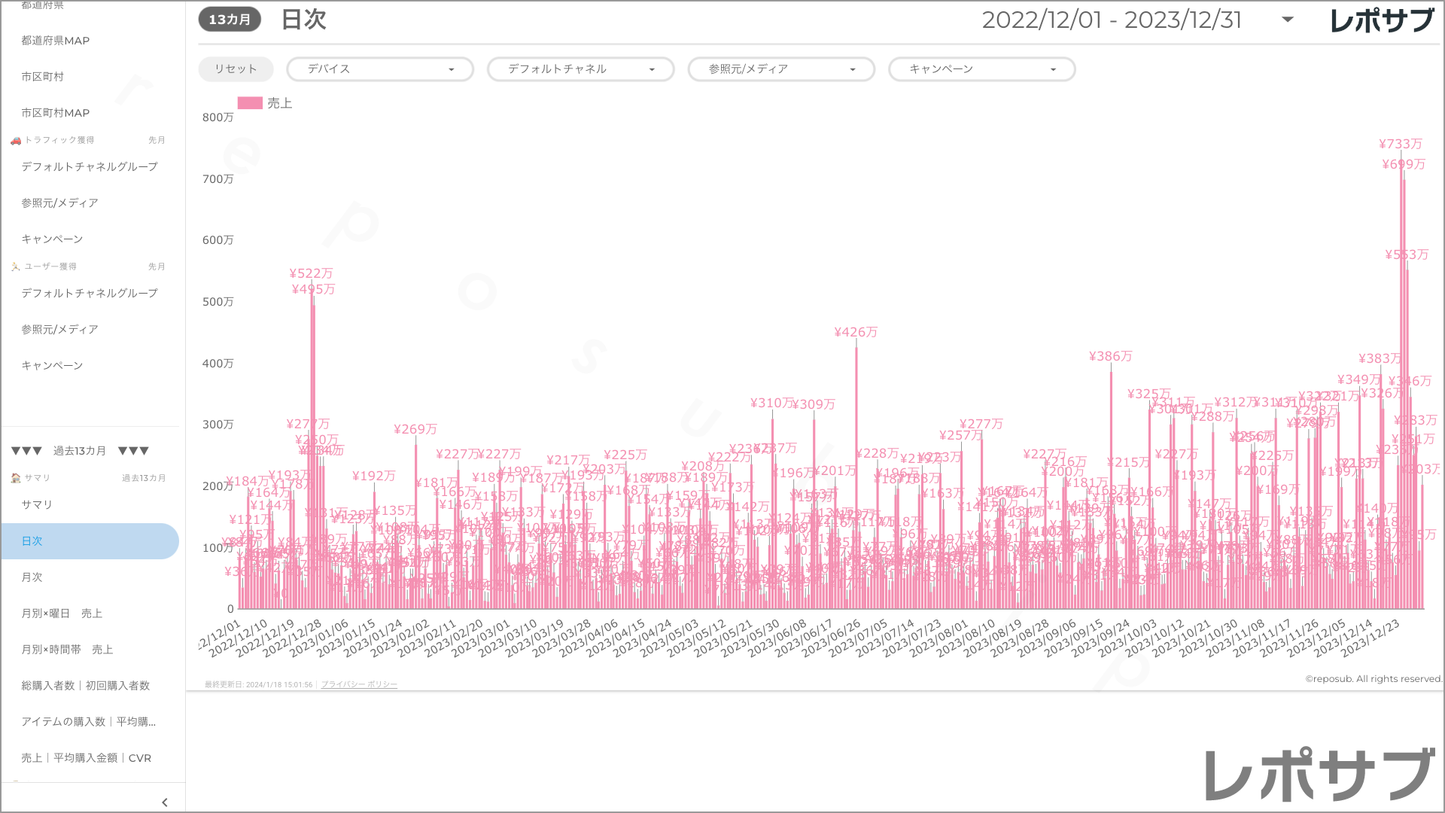
Task: Open the デバイス filter dropdown
Action: click(379, 69)
